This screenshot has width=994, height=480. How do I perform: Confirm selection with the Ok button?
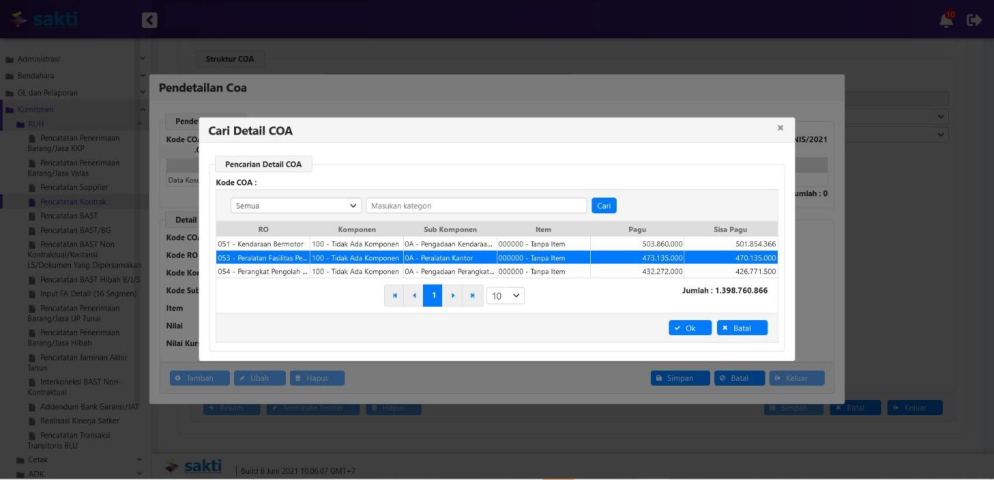(689, 328)
